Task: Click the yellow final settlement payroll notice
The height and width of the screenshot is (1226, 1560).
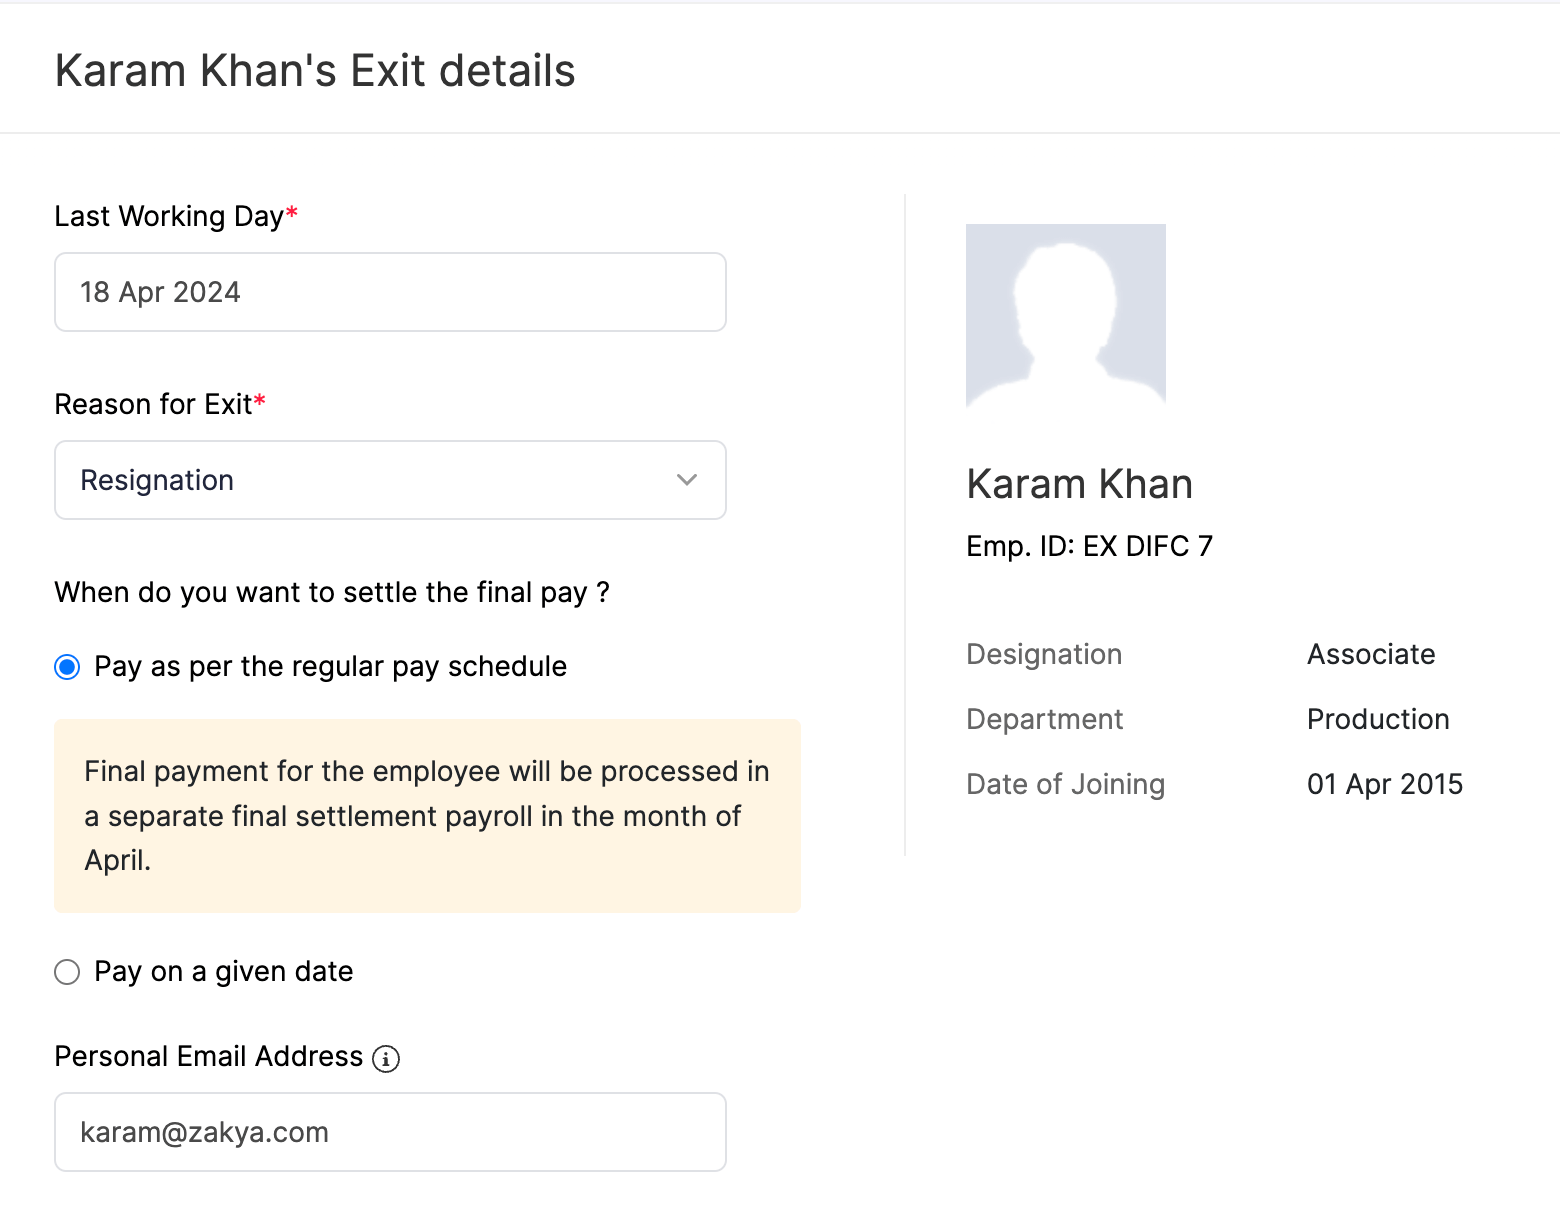Action: tap(427, 815)
